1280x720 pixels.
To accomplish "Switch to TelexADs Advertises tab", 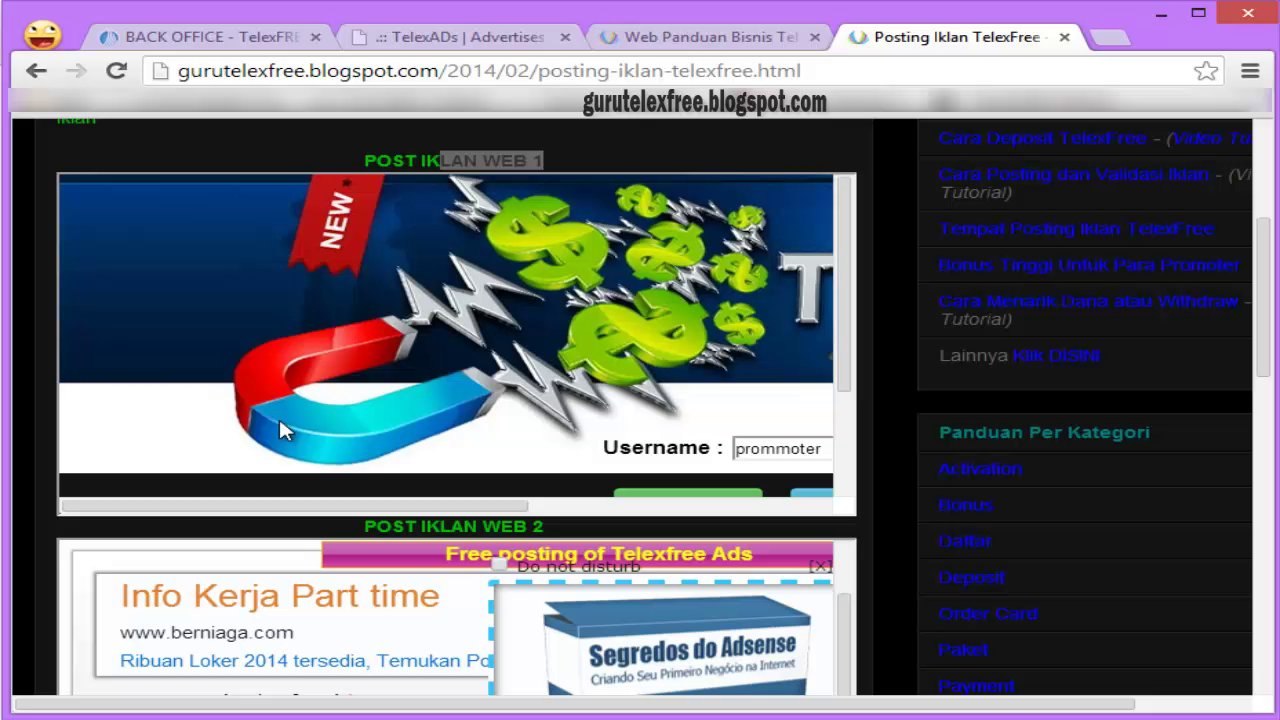I will (460, 37).
